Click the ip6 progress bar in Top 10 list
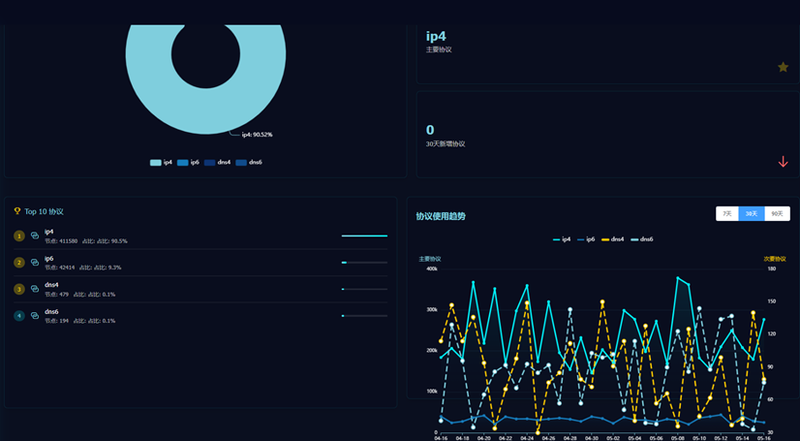This screenshot has height=441, width=800. click(x=364, y=262)
